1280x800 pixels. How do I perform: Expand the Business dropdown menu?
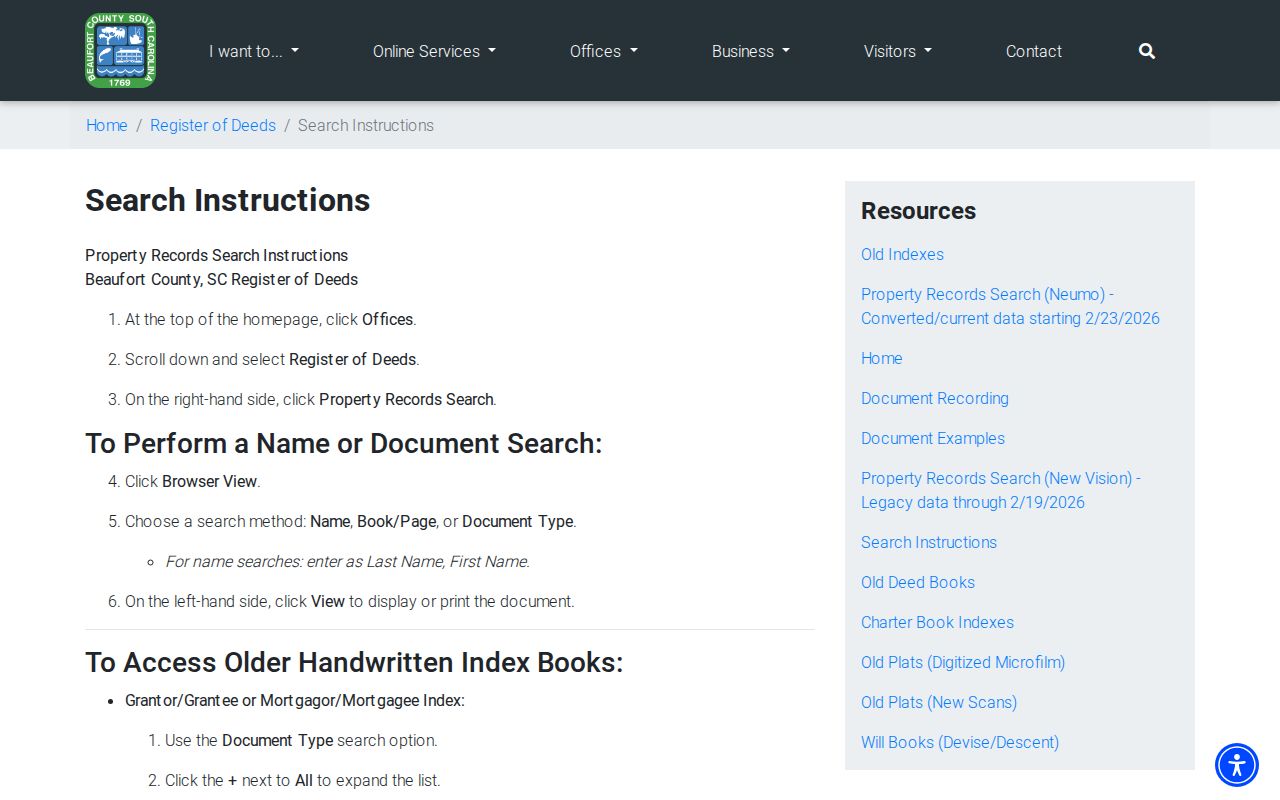(751, 51)
